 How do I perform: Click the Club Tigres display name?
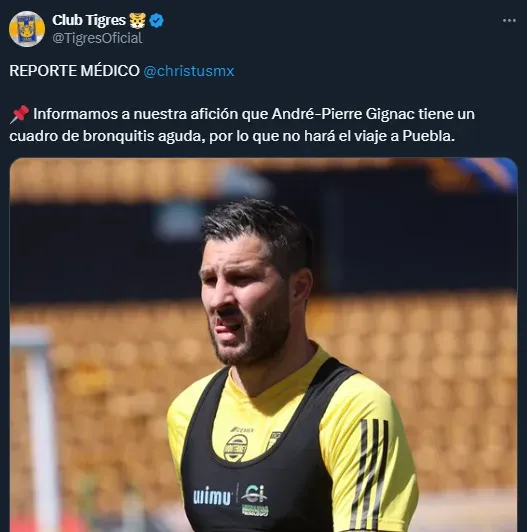coord(89,20)
